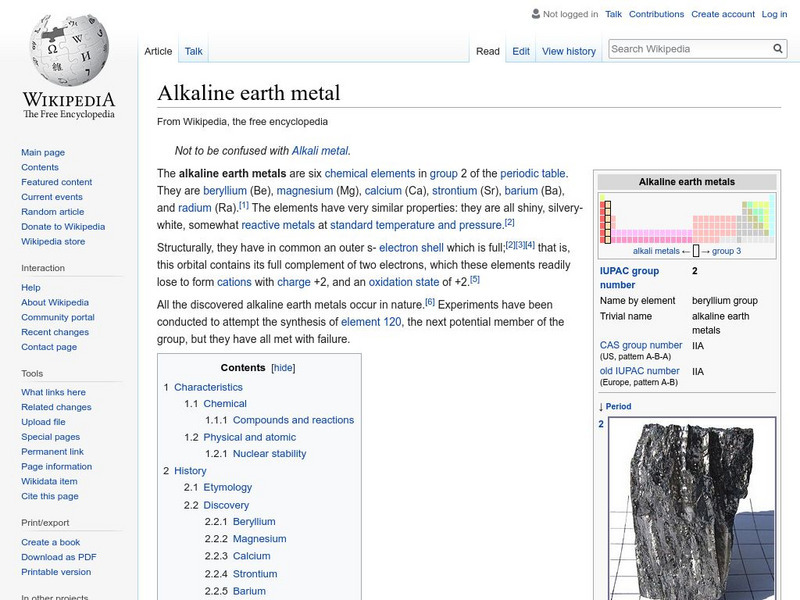Screen dimensions: 800x600
Task: Go to 2.2 Discovery section in Contents
Action: [x=226, y=505]
